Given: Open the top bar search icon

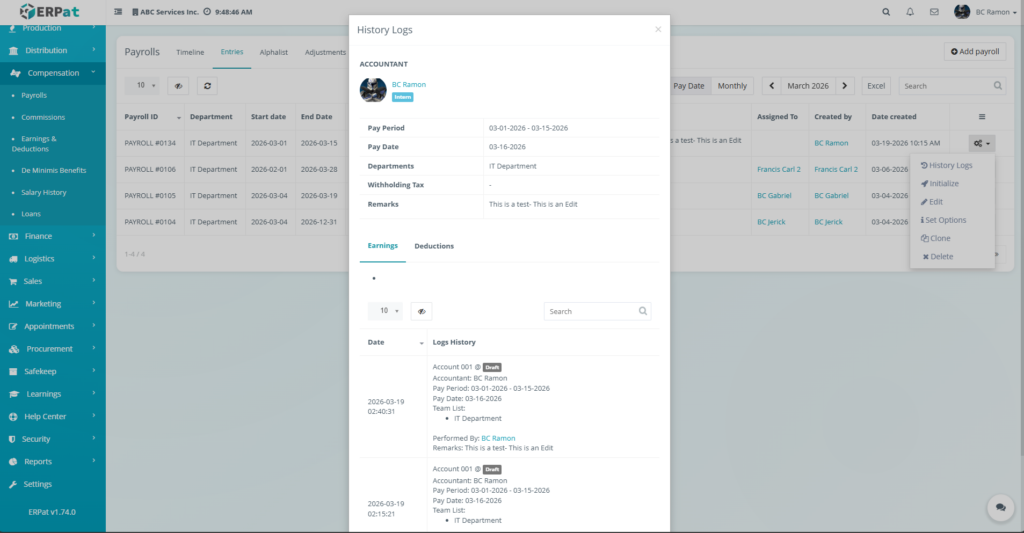Looking at the screenshot, I should 886,12.
